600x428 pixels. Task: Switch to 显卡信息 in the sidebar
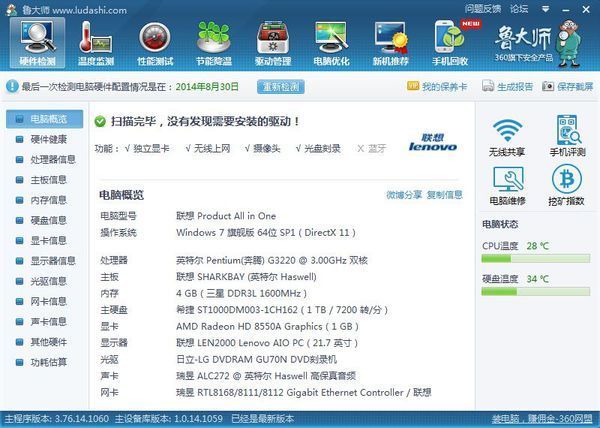point(48,240)
